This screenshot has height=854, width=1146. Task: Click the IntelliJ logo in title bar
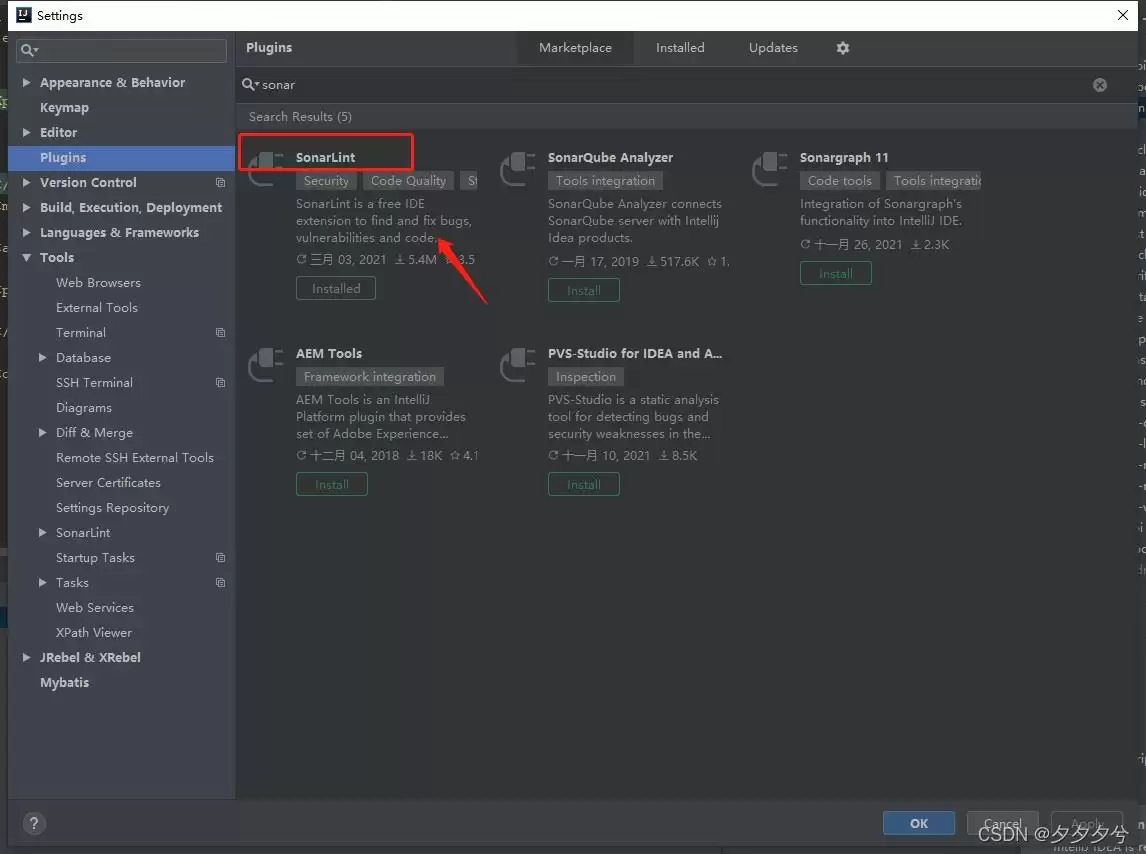point(23,15)
